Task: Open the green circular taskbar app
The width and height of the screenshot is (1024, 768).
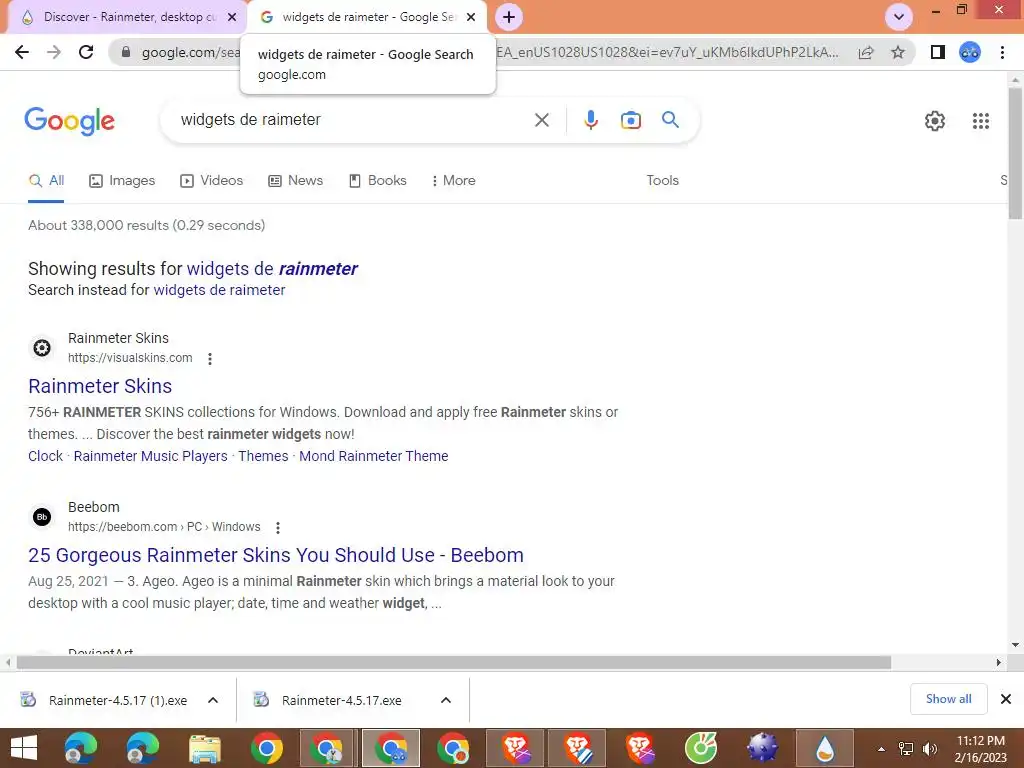Action: (701, 748)
